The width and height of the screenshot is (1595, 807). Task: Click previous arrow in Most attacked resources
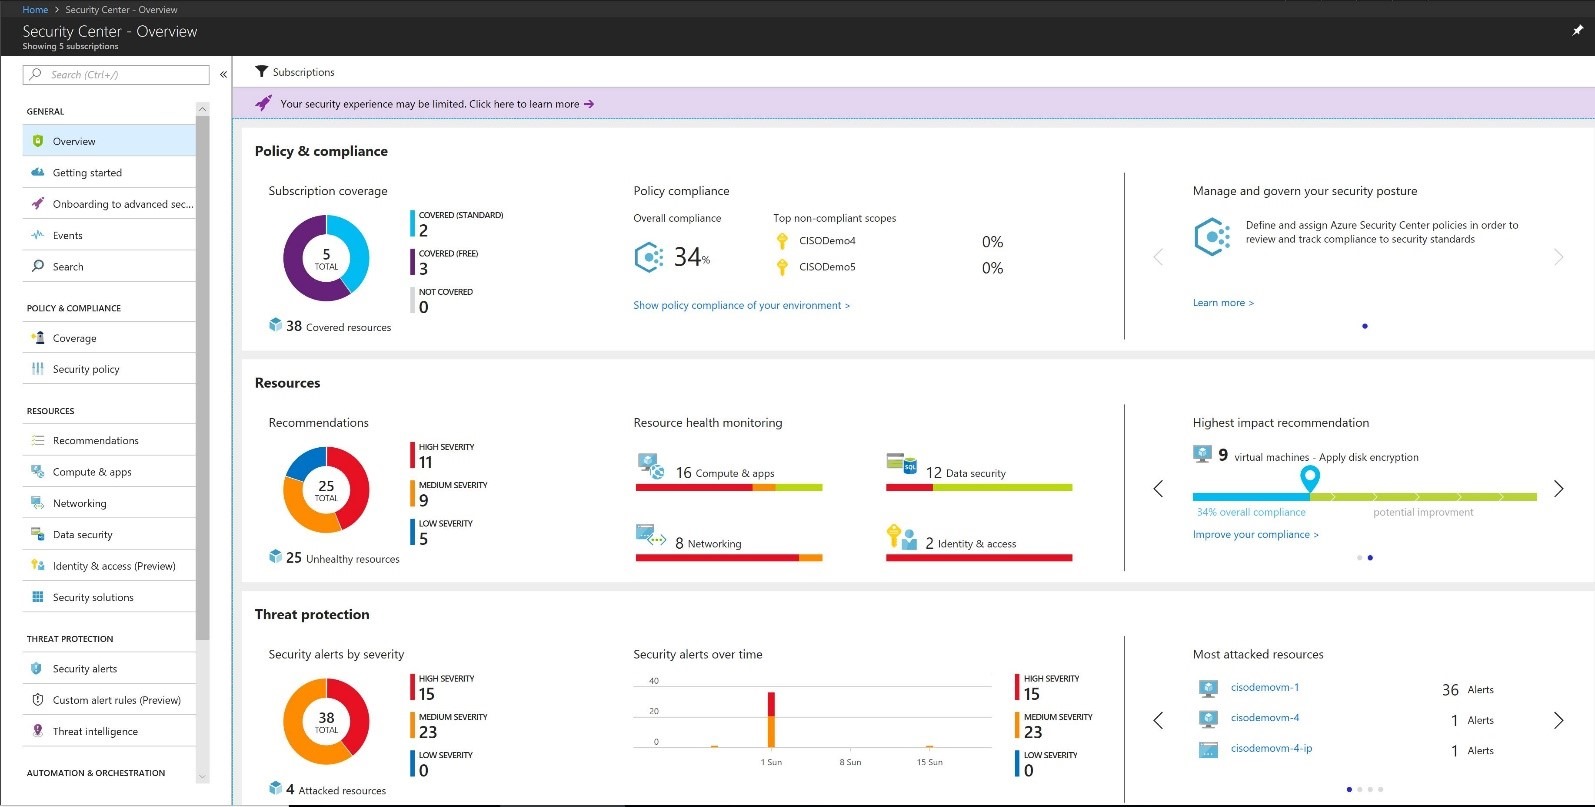(1158, 720)
